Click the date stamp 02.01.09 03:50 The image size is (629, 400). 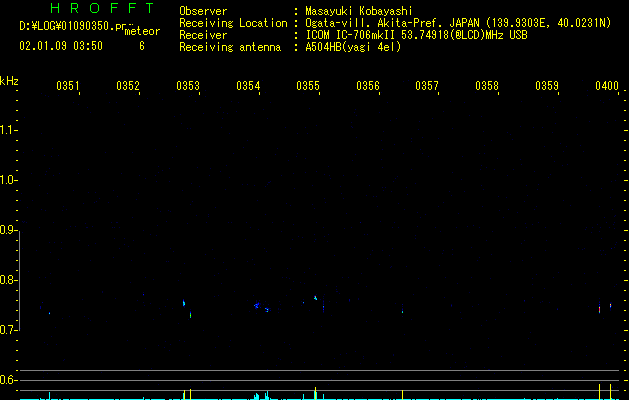[61, 46]
